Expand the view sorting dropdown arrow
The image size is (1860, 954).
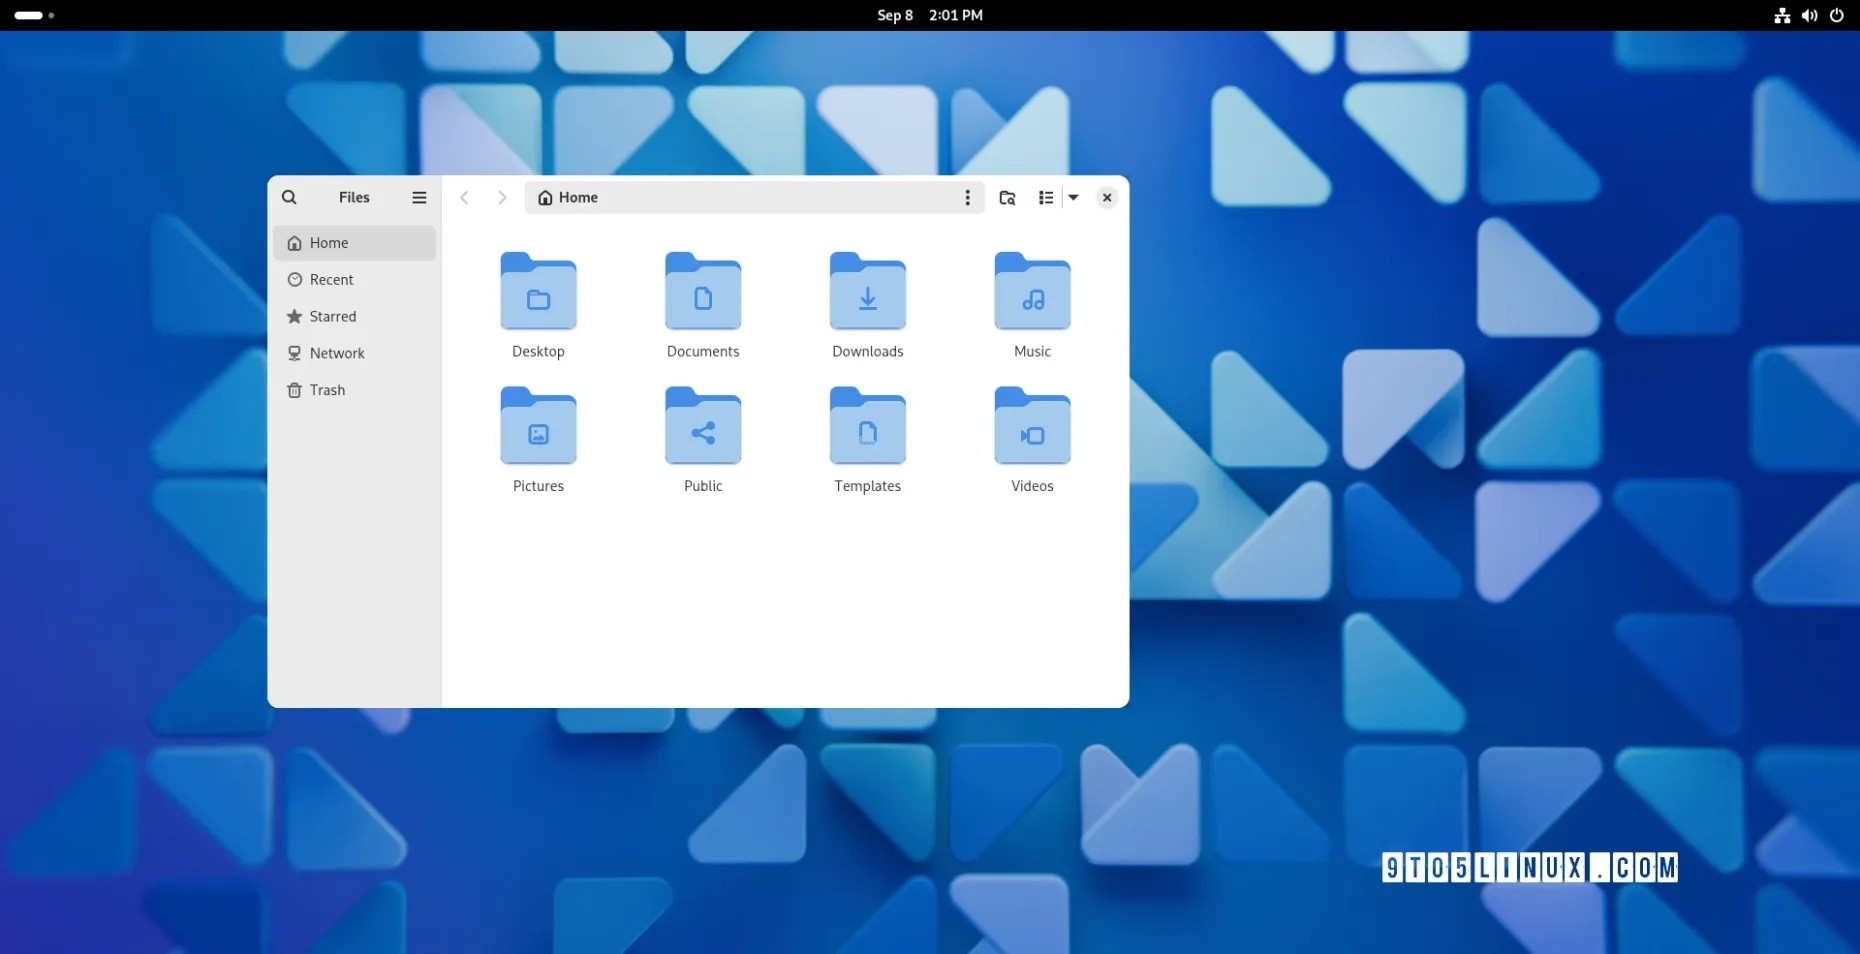(1072, 198)
